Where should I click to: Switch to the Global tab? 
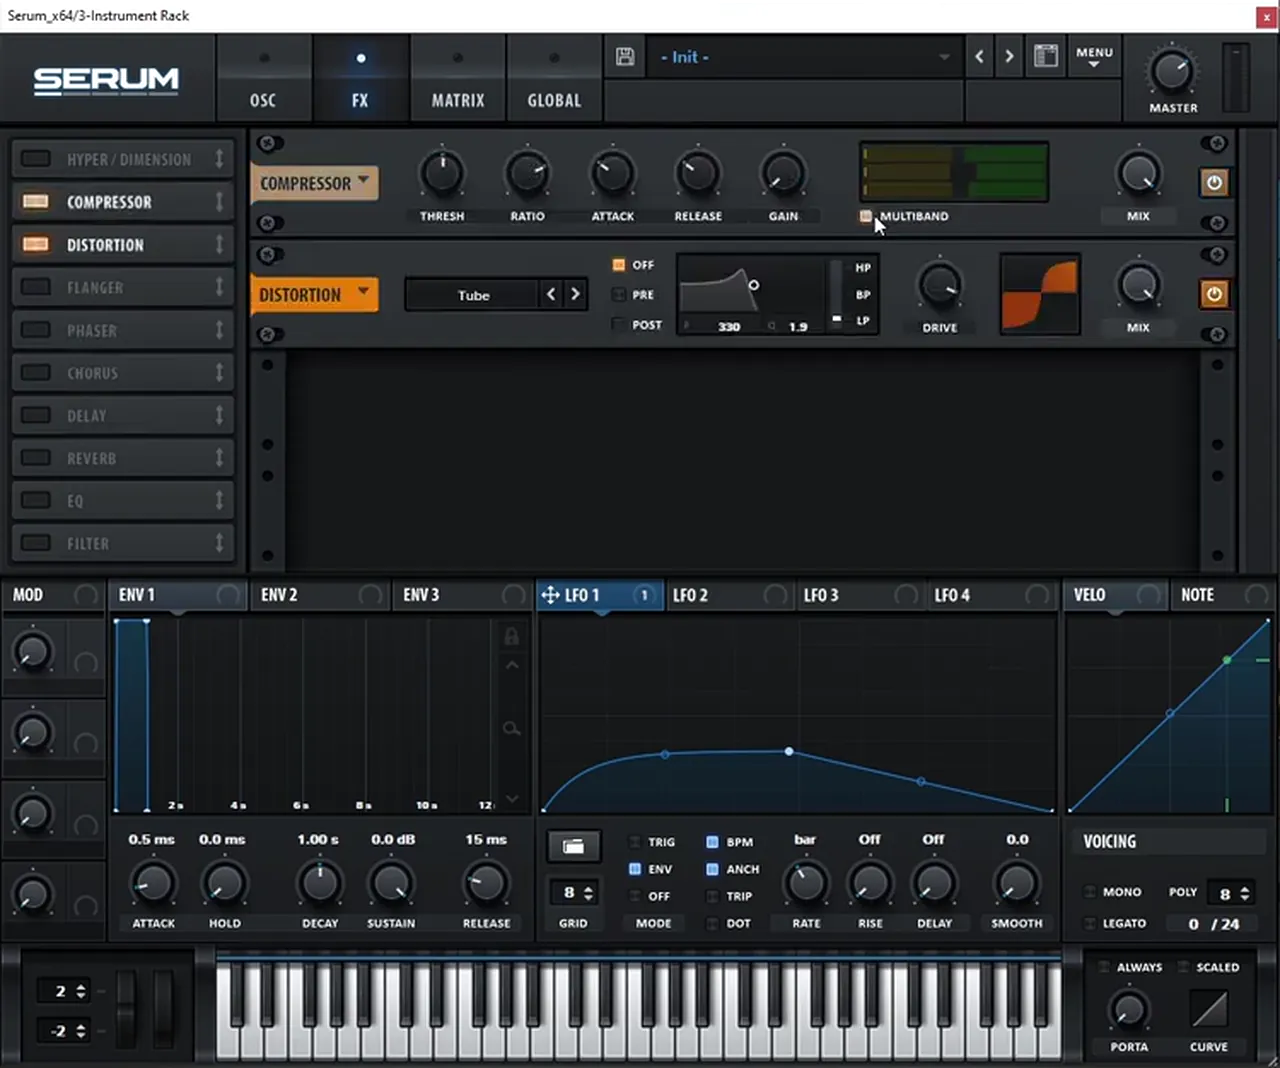[554, 79]
